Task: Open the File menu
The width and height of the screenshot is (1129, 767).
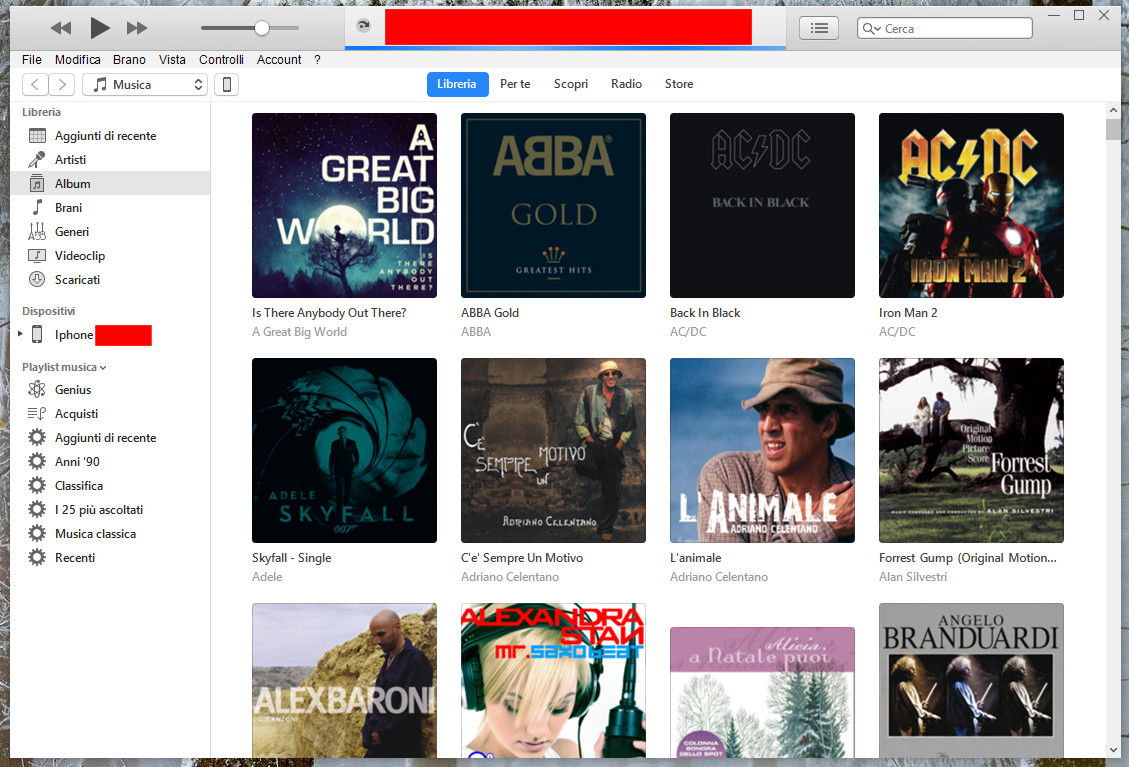Action: pyautogui.click(x=32, y=60)
